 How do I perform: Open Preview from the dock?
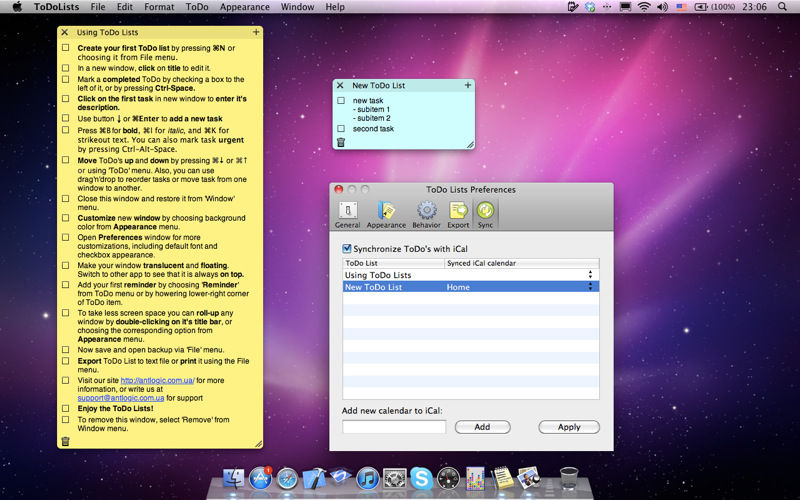pyautogui.click(x=529, y=479)
